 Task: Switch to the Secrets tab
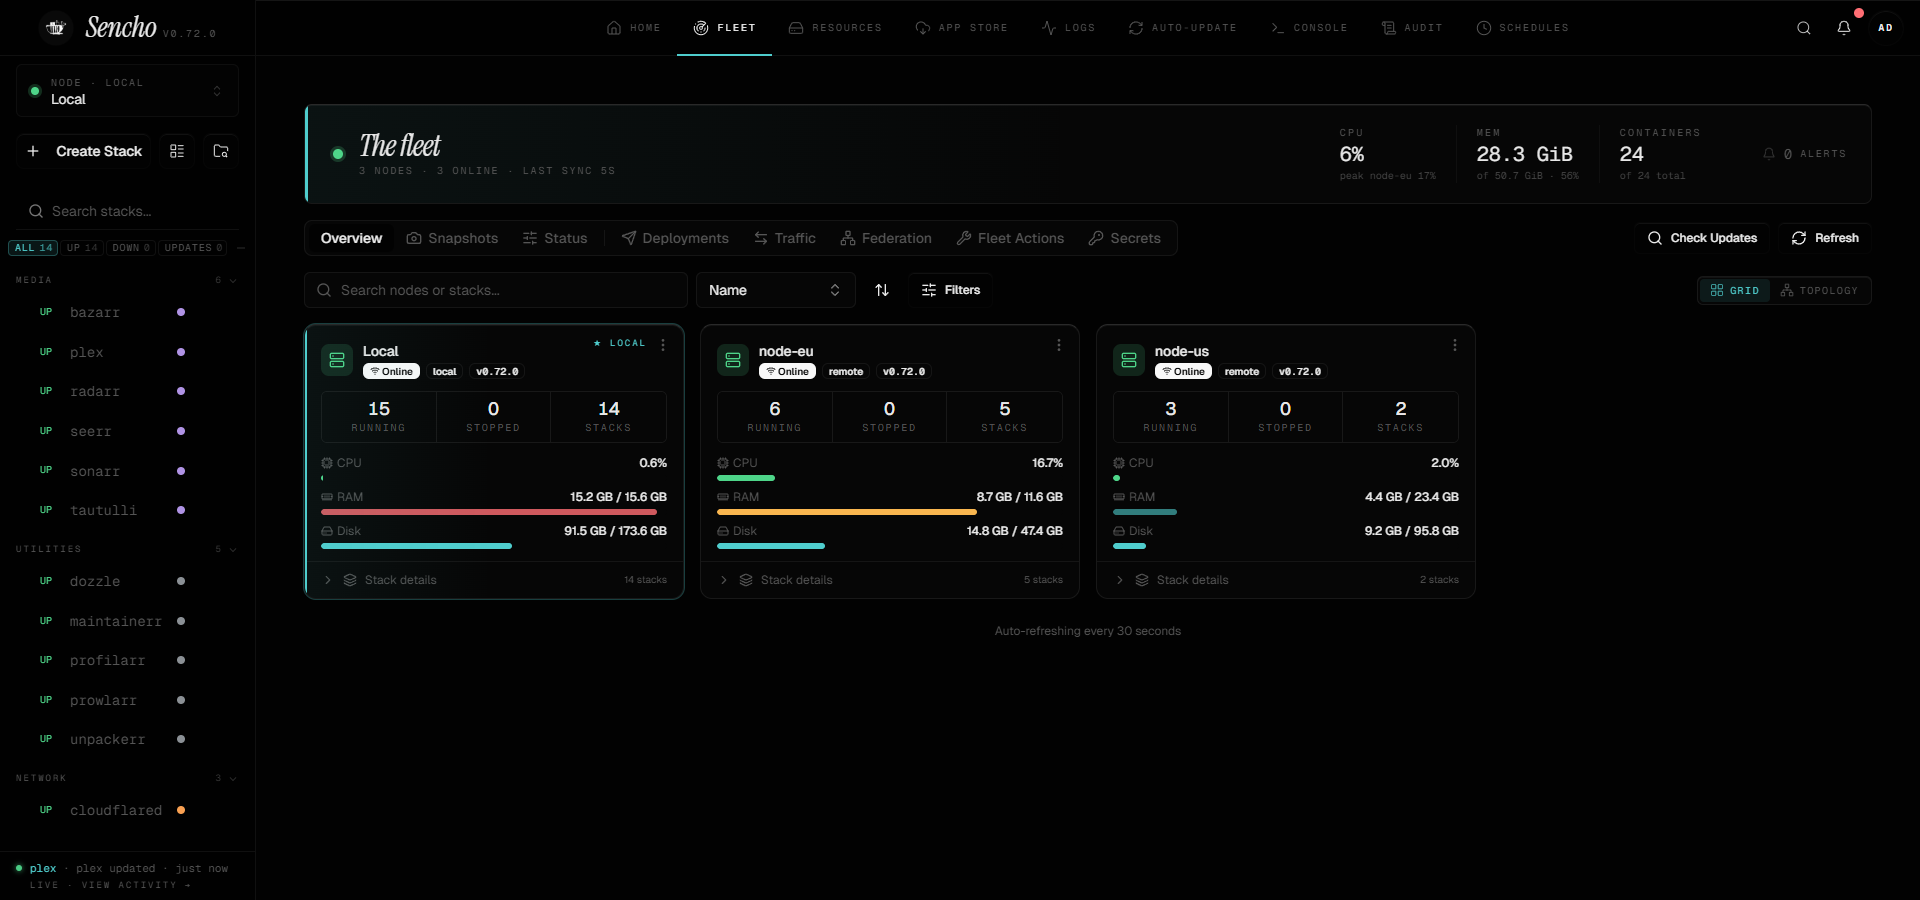1125,238
